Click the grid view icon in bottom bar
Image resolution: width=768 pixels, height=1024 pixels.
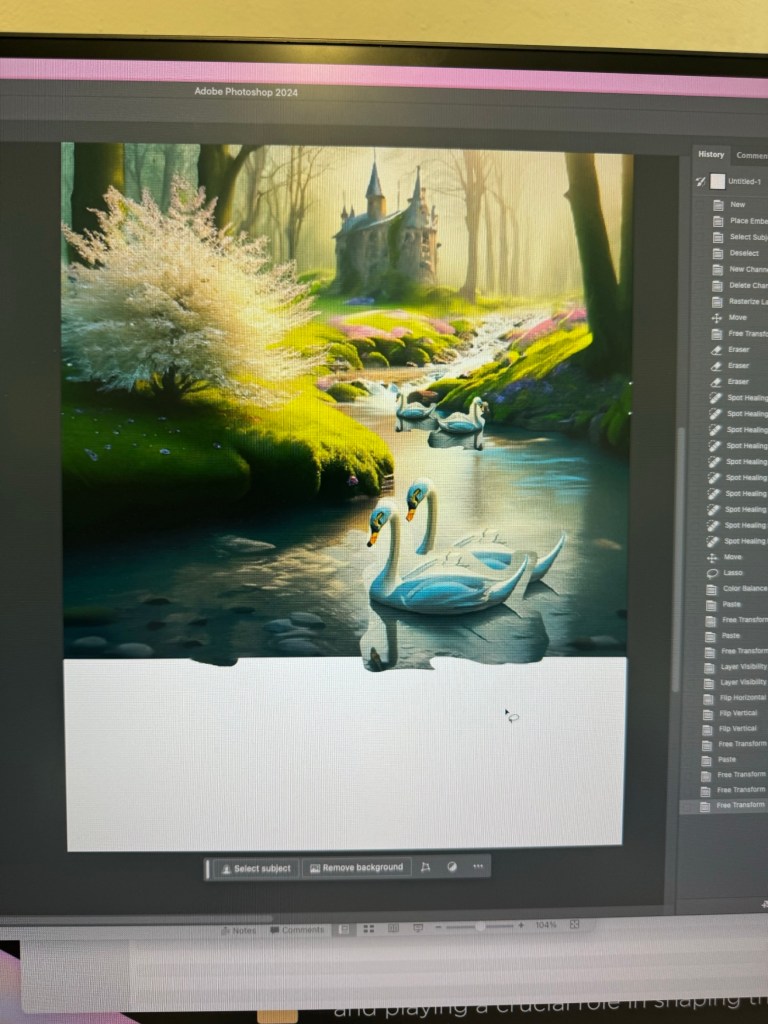(x=369, y=929)
